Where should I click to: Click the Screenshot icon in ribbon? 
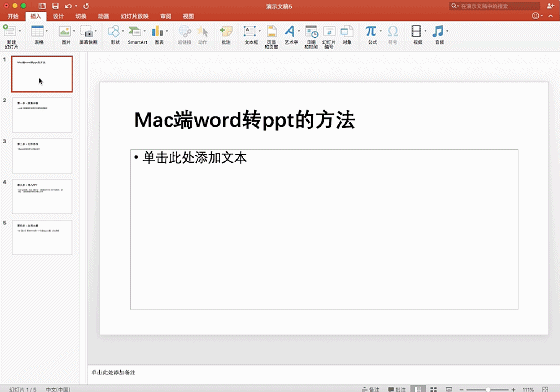[87, 31]
